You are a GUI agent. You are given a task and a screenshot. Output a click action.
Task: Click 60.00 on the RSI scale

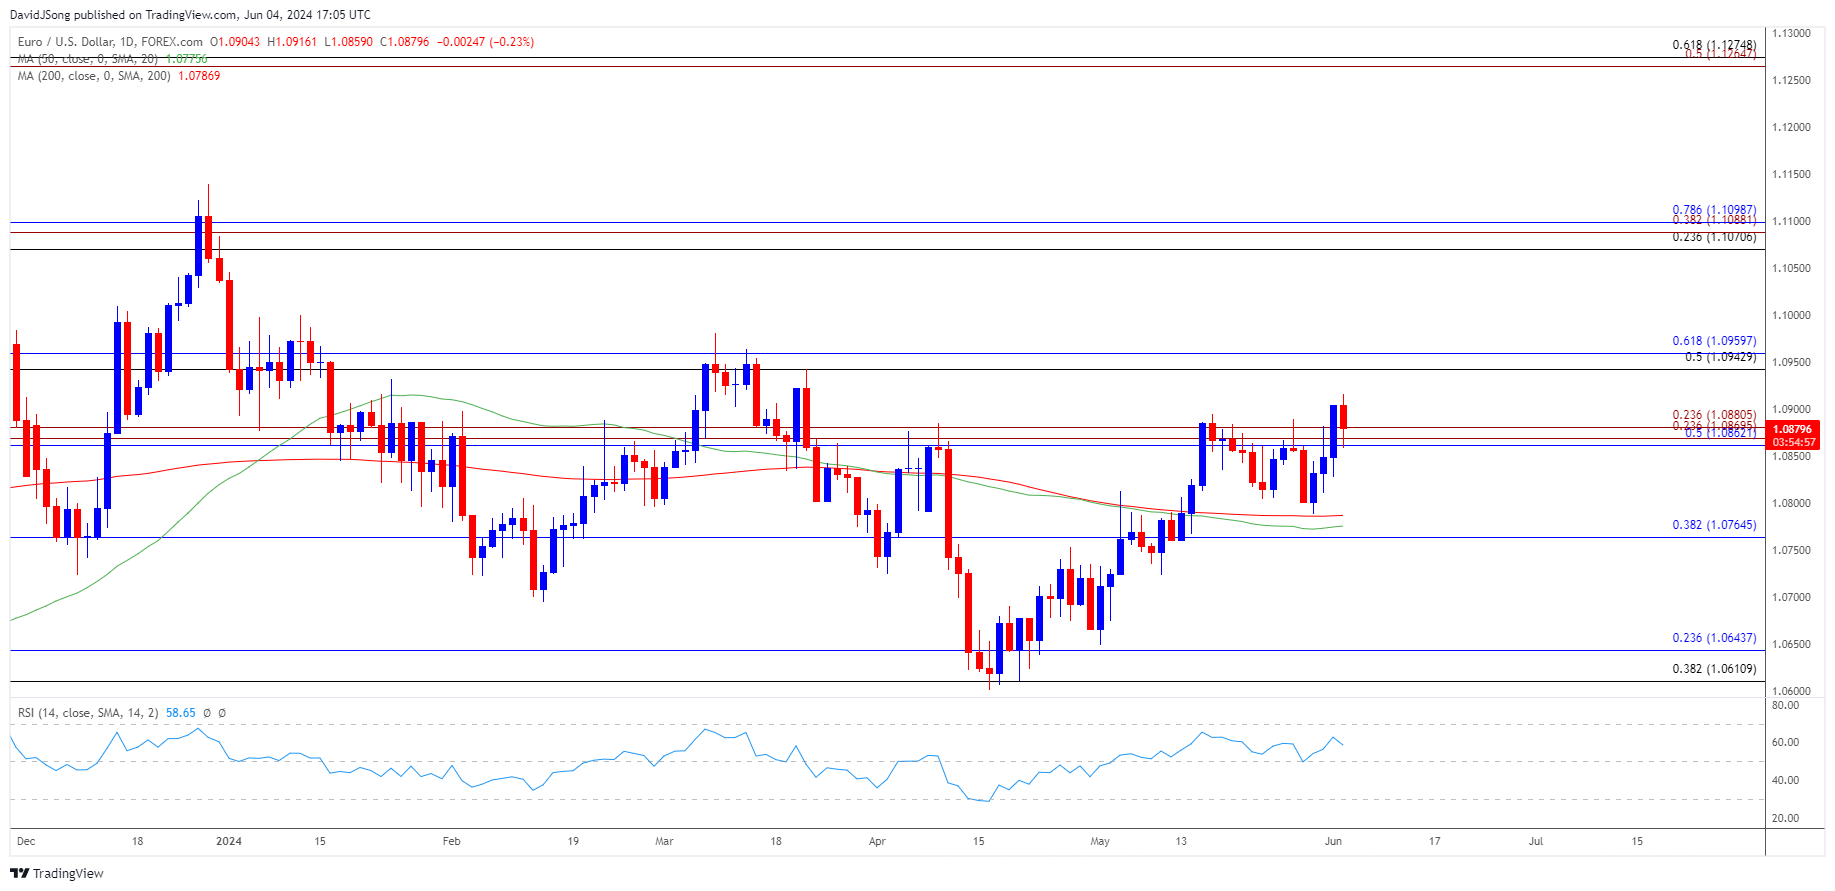[x=1785, y=742]
